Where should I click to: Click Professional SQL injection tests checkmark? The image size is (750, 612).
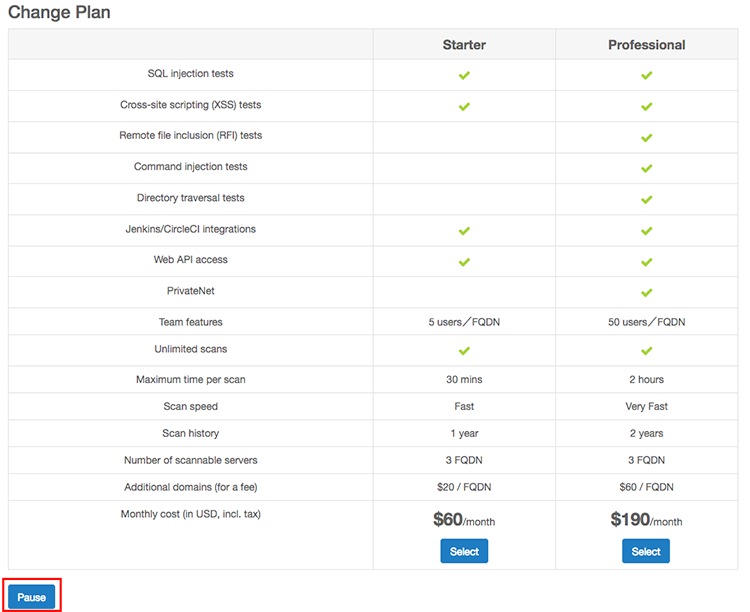coord(646,75)
